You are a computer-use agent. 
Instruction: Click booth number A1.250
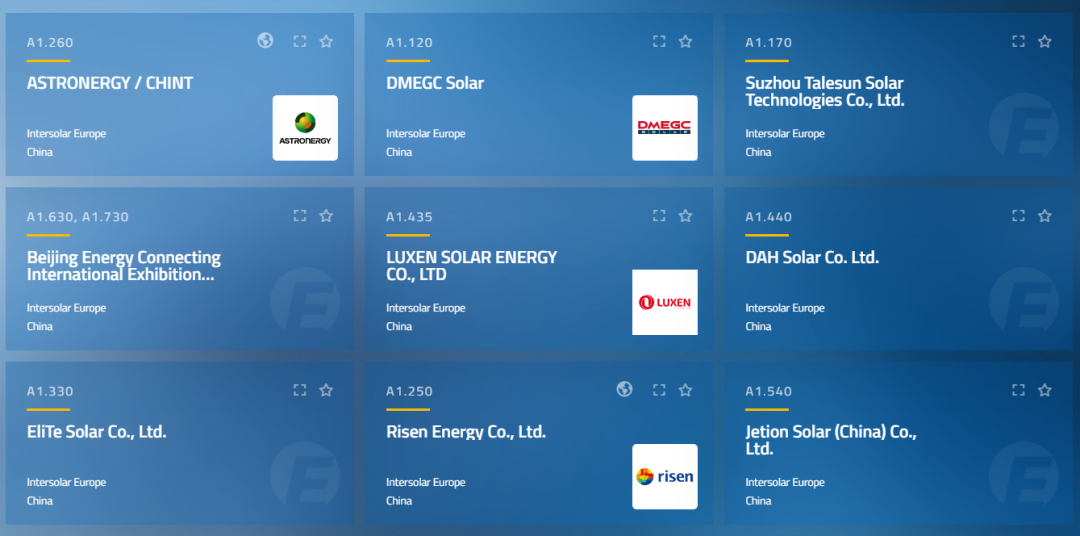coord(409,391)
